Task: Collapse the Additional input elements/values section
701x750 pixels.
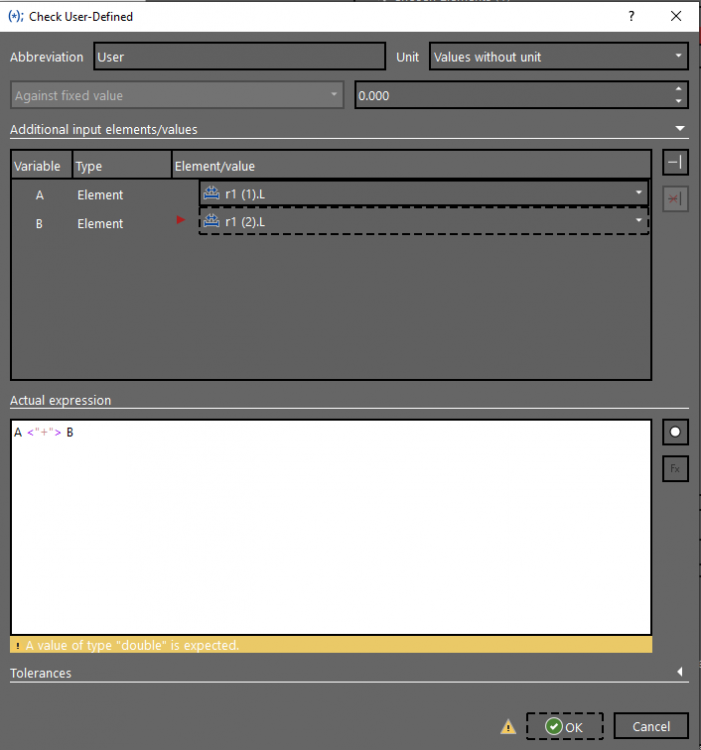Action: 680,128
